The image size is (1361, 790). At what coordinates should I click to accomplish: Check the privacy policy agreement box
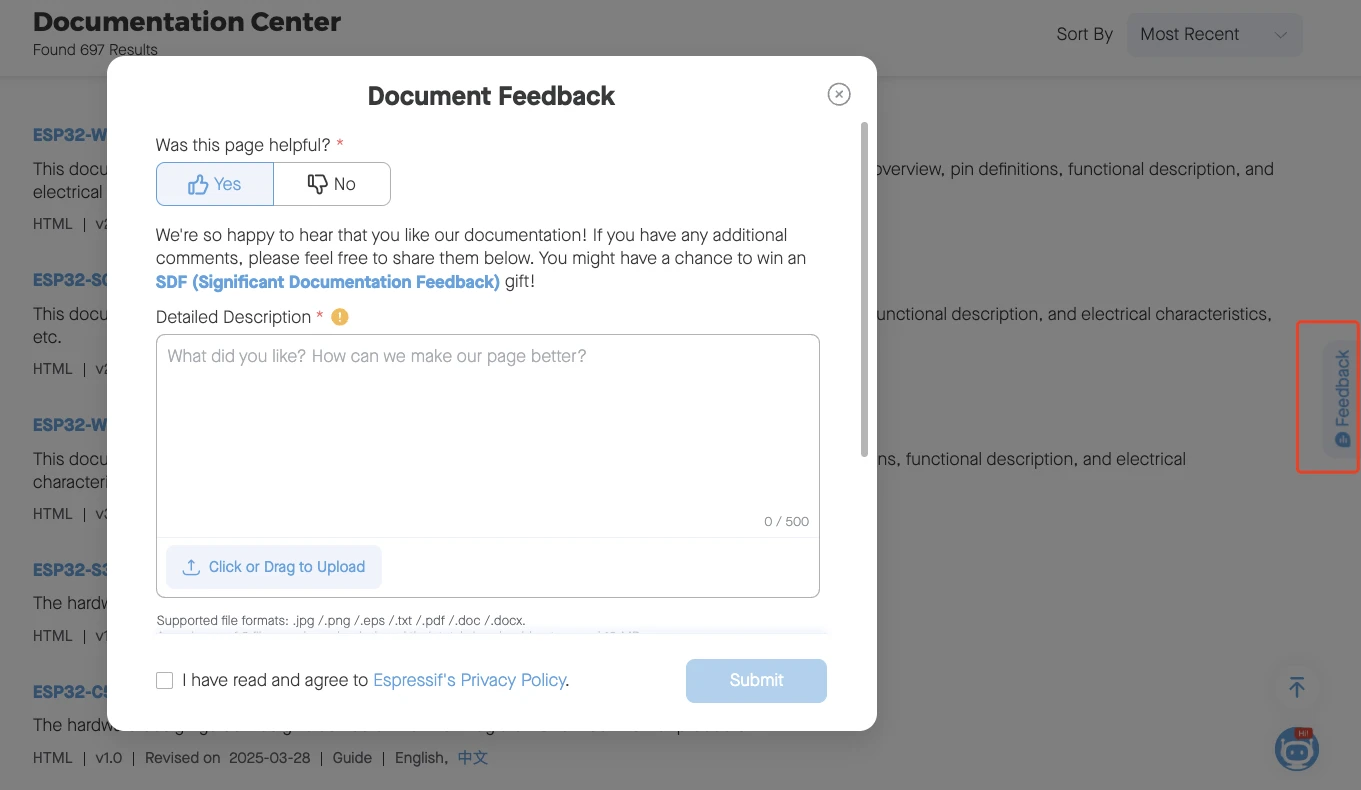click(x=164, y=680)
